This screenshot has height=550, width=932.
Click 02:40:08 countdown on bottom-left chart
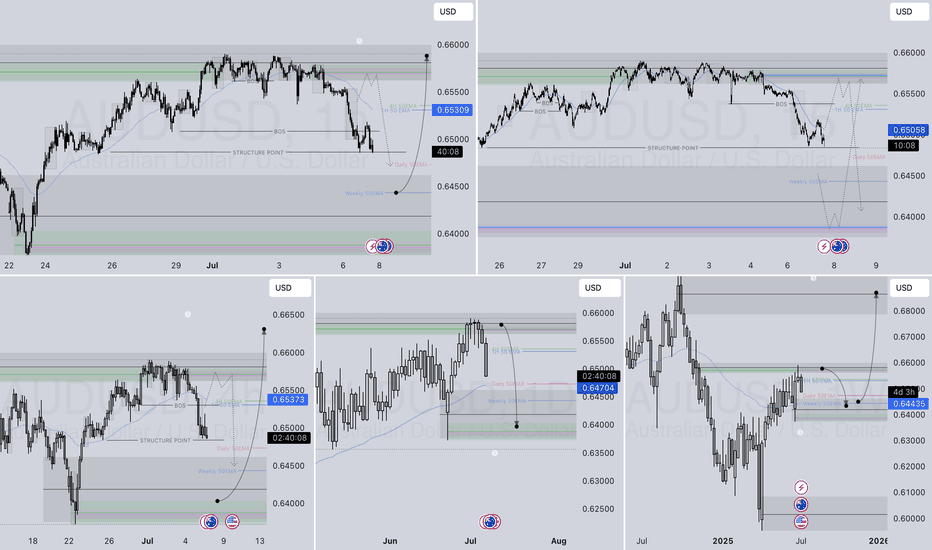(x=289, y=438)
